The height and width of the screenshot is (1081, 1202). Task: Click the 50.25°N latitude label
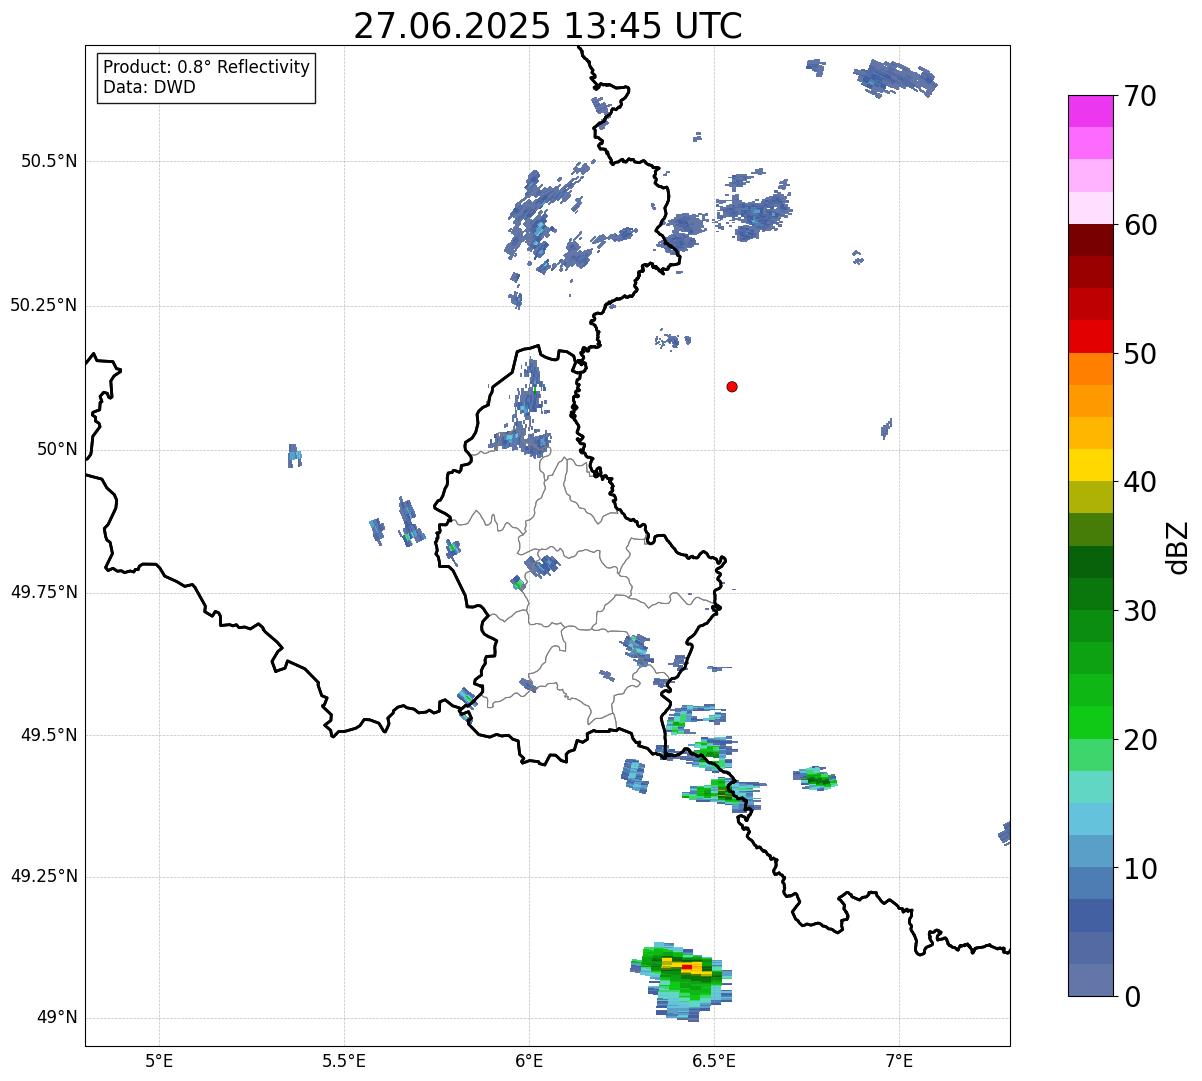coord(43,305)
